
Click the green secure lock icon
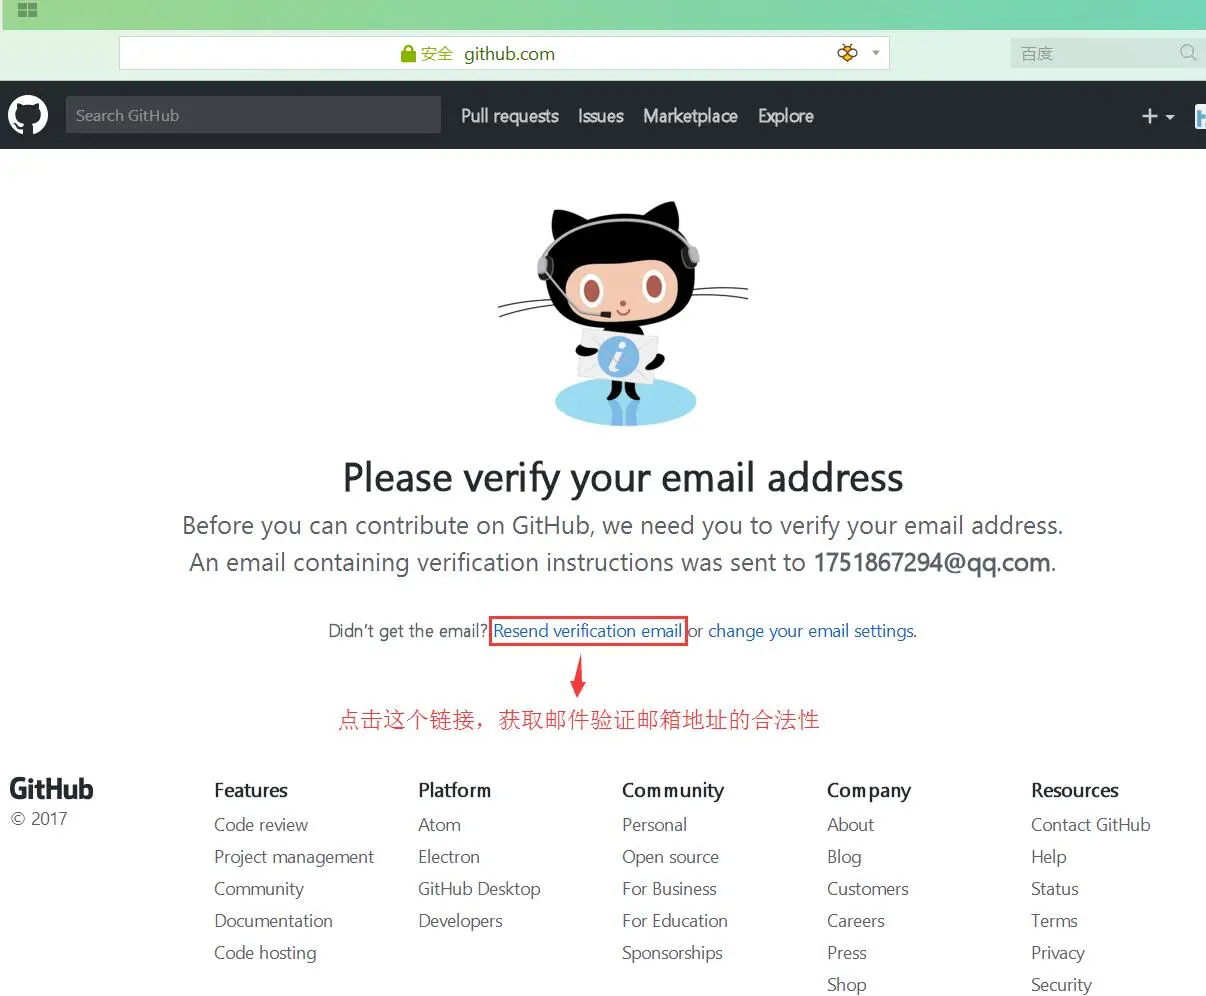tap(408, 54)
